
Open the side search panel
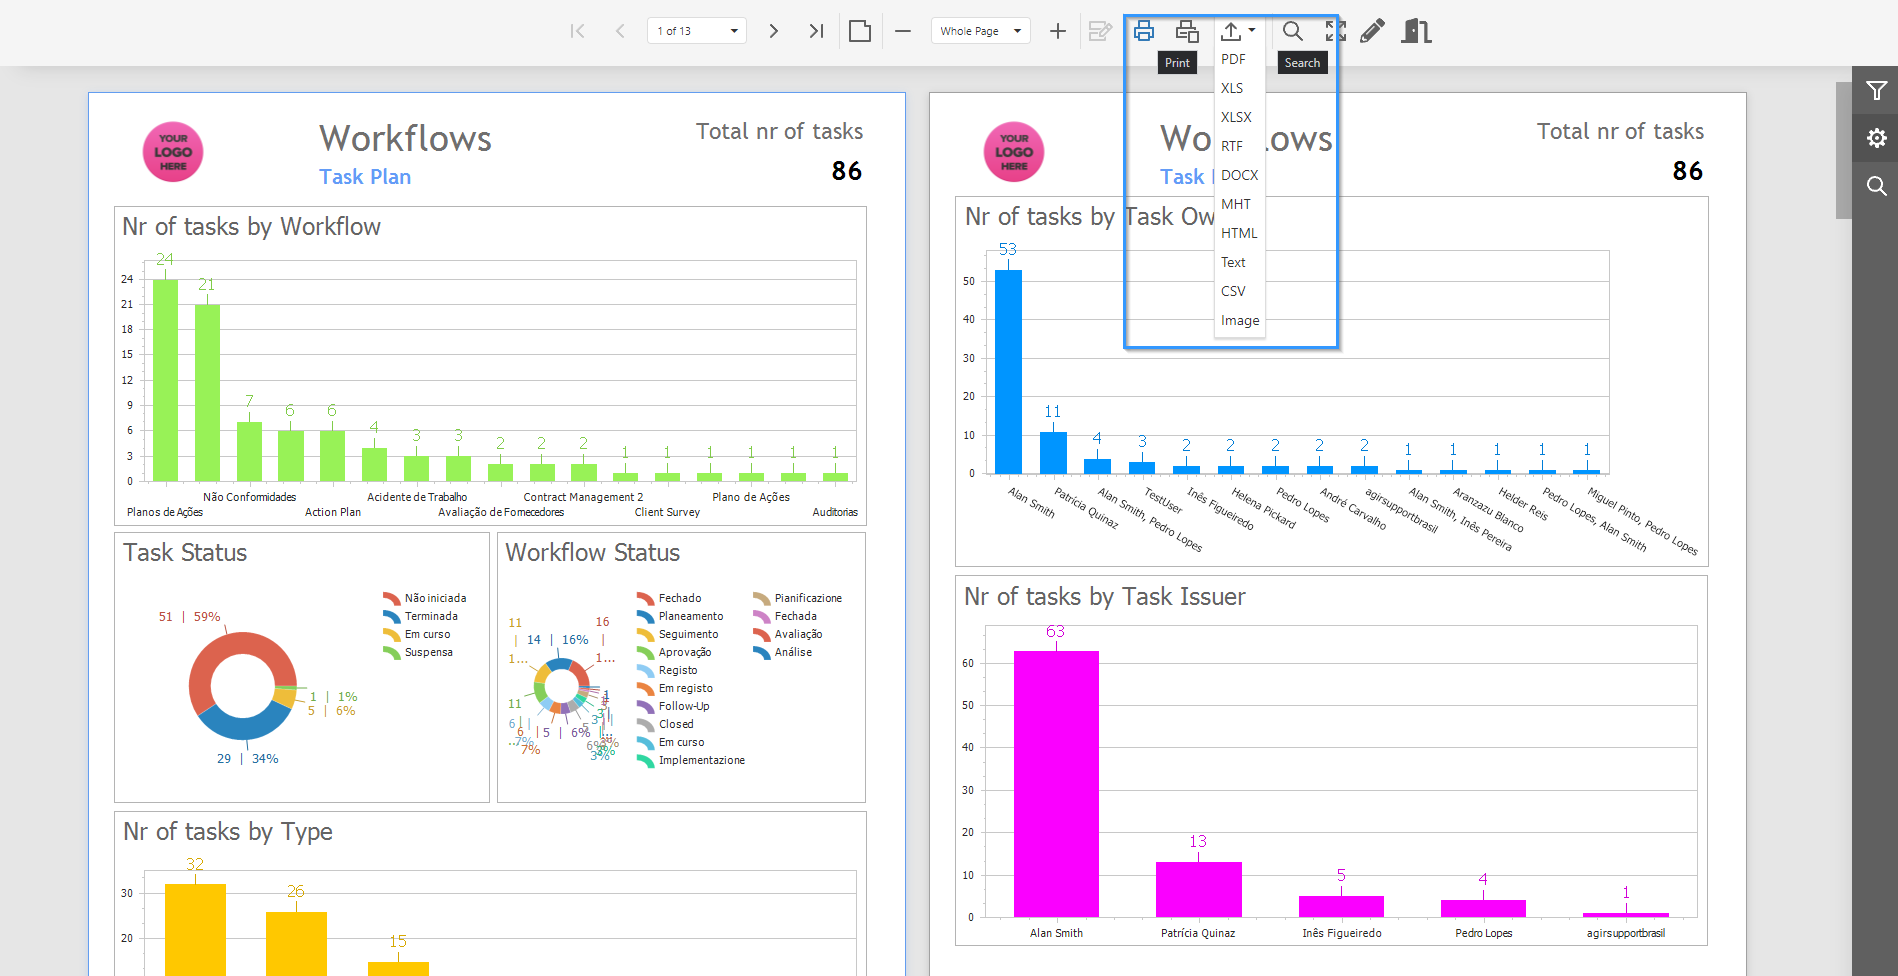click(1876, 186)
